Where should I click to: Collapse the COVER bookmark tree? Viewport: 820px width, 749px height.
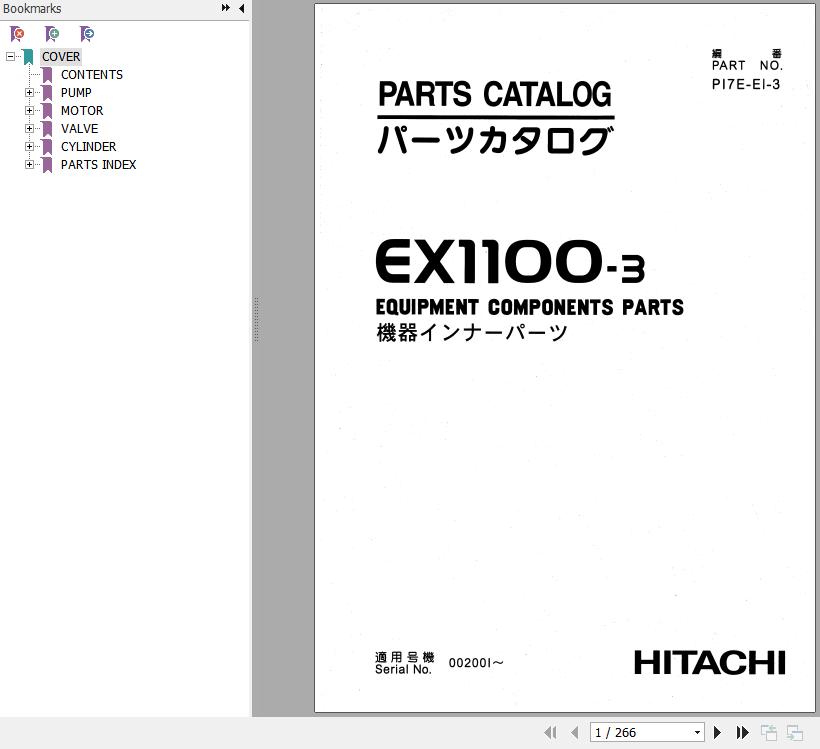coord(10,56)
